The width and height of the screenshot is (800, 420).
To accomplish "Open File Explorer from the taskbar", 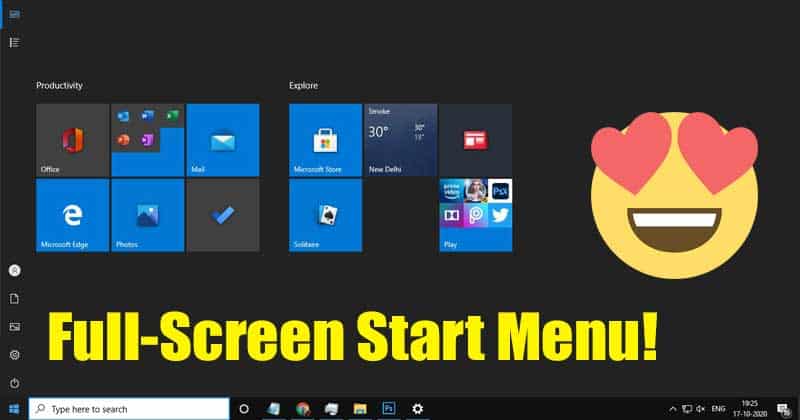I will 360,409.
